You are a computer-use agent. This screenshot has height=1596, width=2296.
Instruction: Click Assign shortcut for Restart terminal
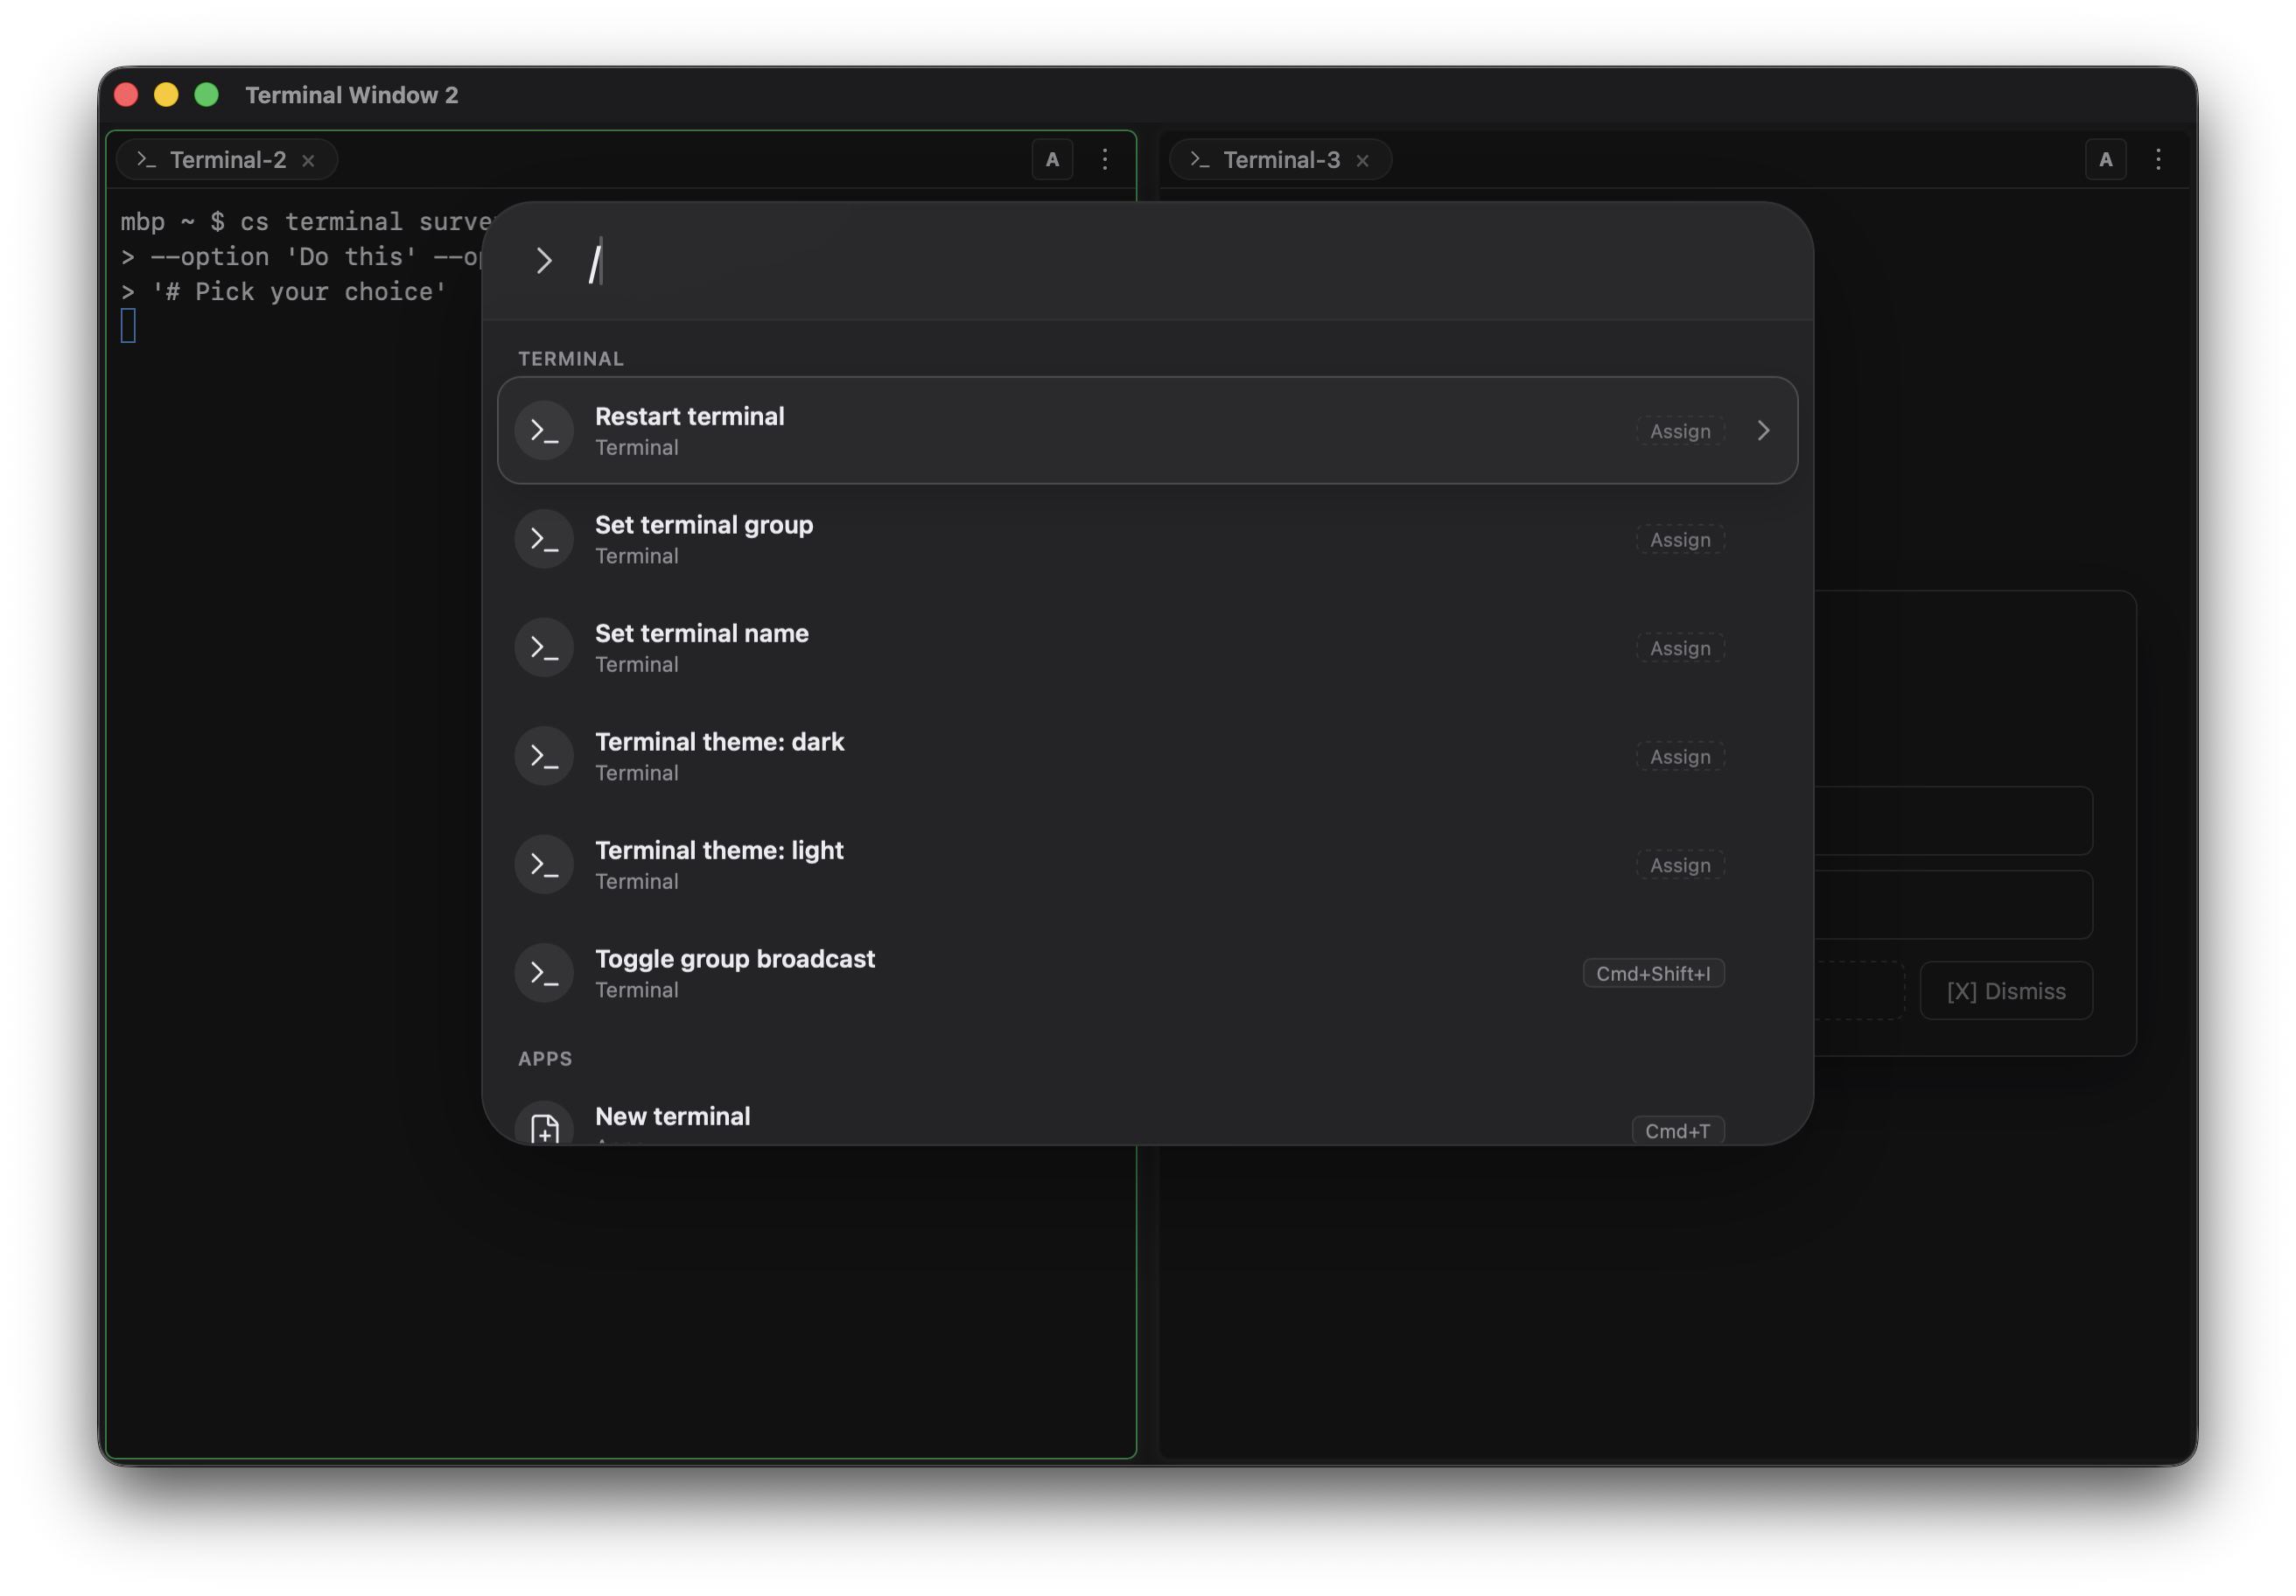(1680, 431)
